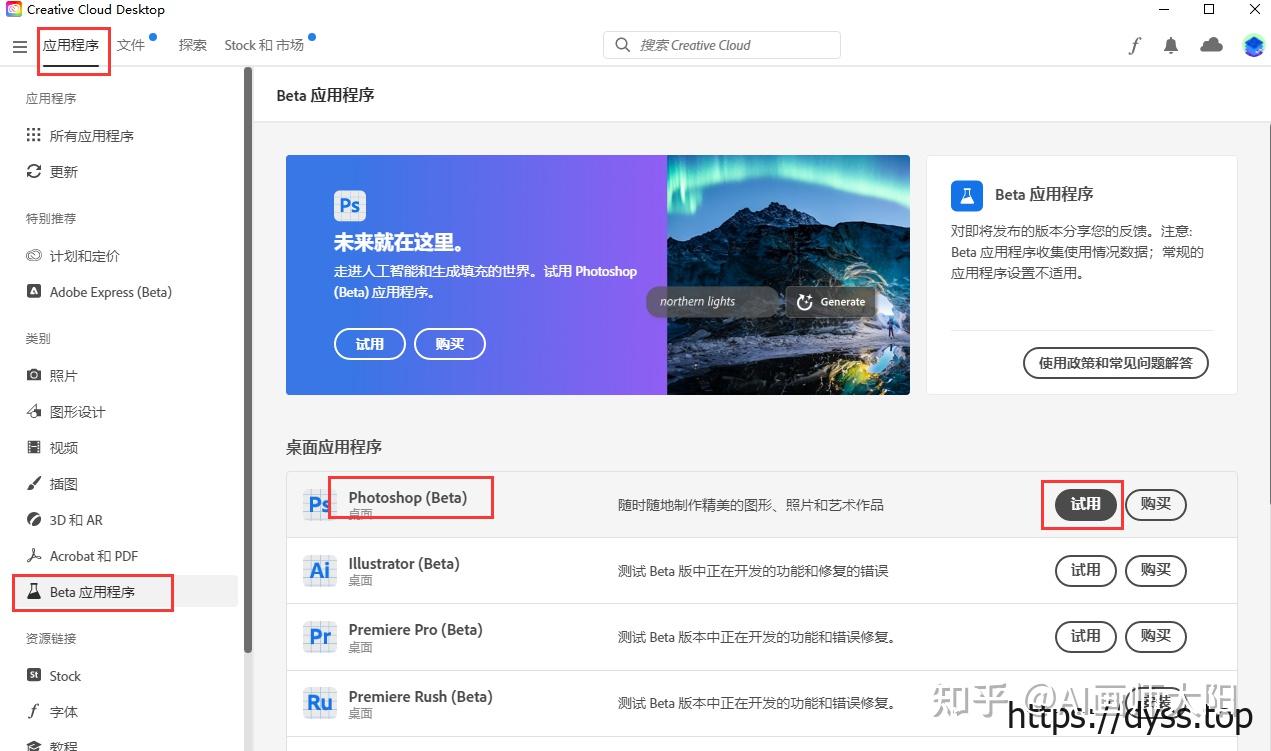Image resolution: width=1271 pixels, height=751 pixels.
Task: Check cloud sync status icon
Action: 1210,45
